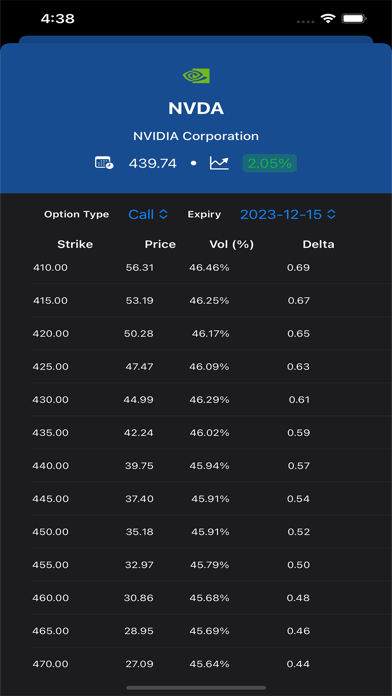Tap the 45.68% volatility value
This screenshot has height=696, width=392.
pos(210,598)
